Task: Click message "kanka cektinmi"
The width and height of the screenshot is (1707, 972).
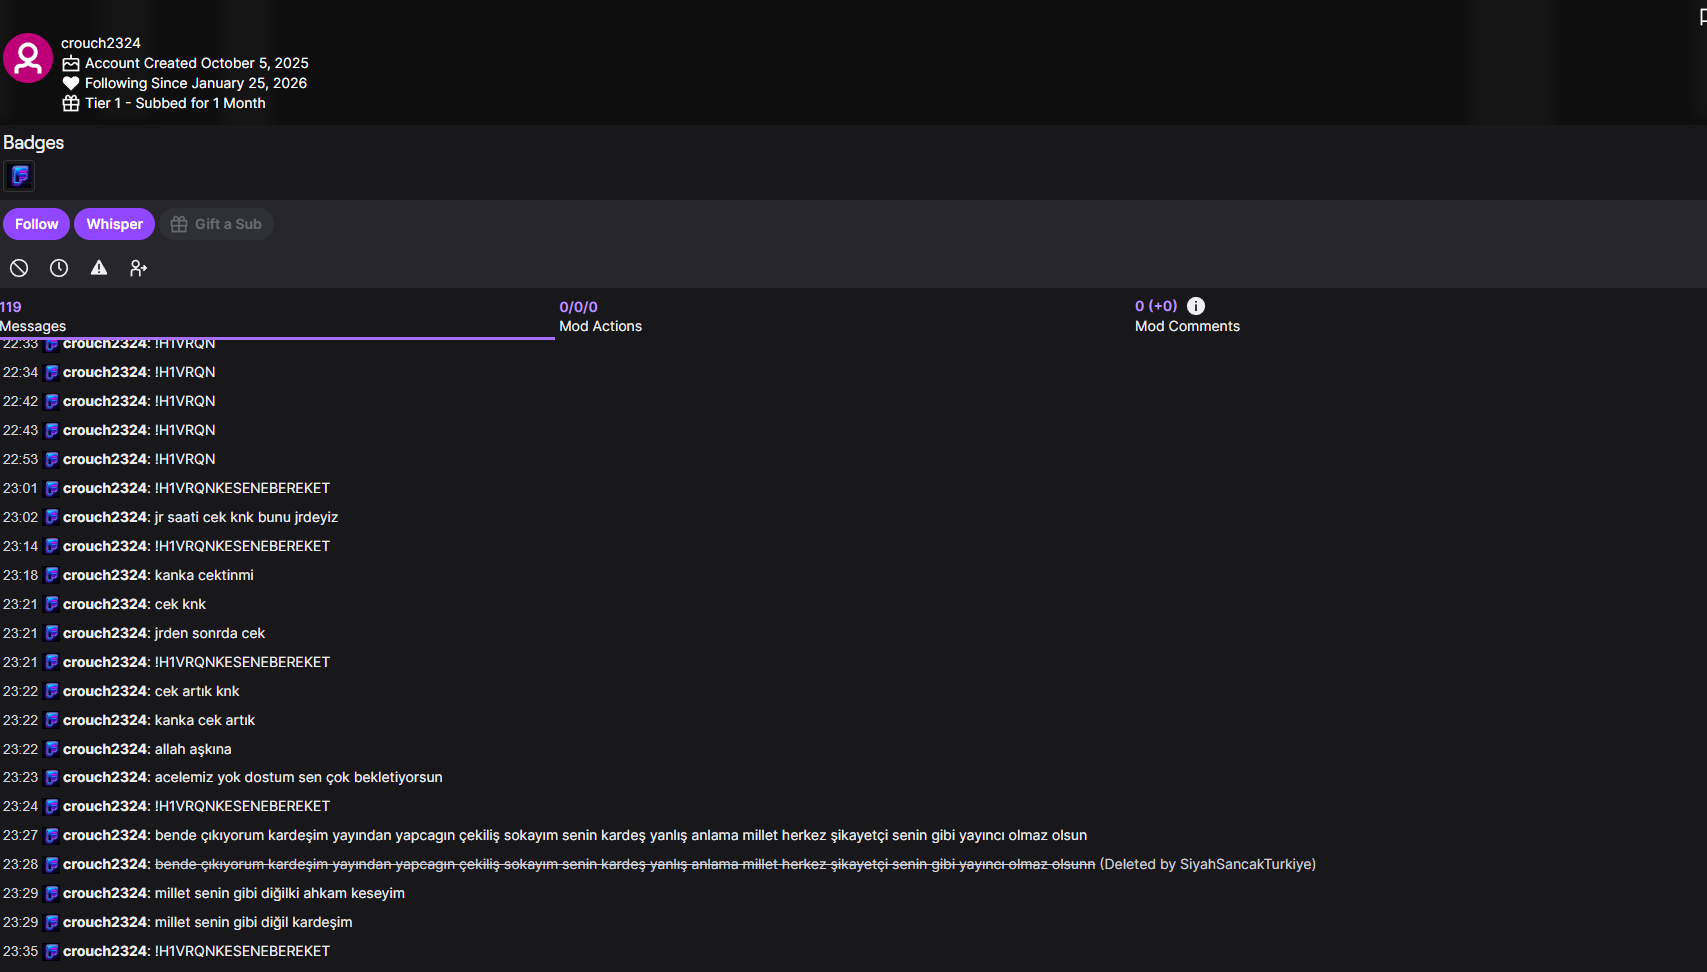Action: [204, 575]
